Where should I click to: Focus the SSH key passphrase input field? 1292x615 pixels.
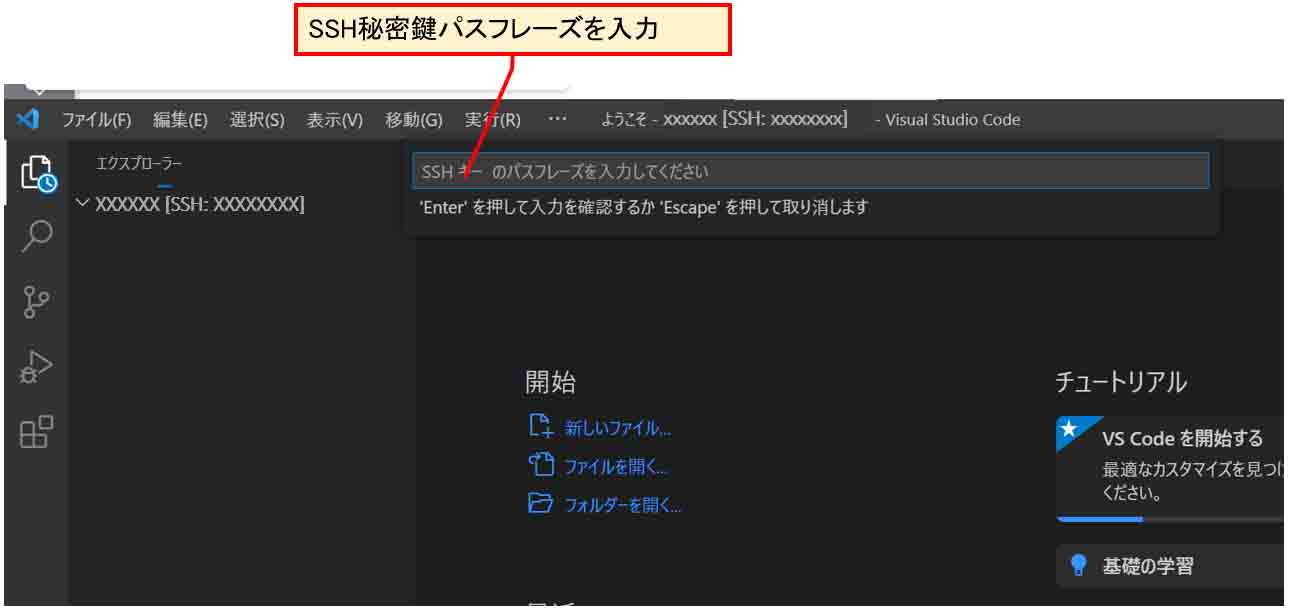[x=810, y=171]
